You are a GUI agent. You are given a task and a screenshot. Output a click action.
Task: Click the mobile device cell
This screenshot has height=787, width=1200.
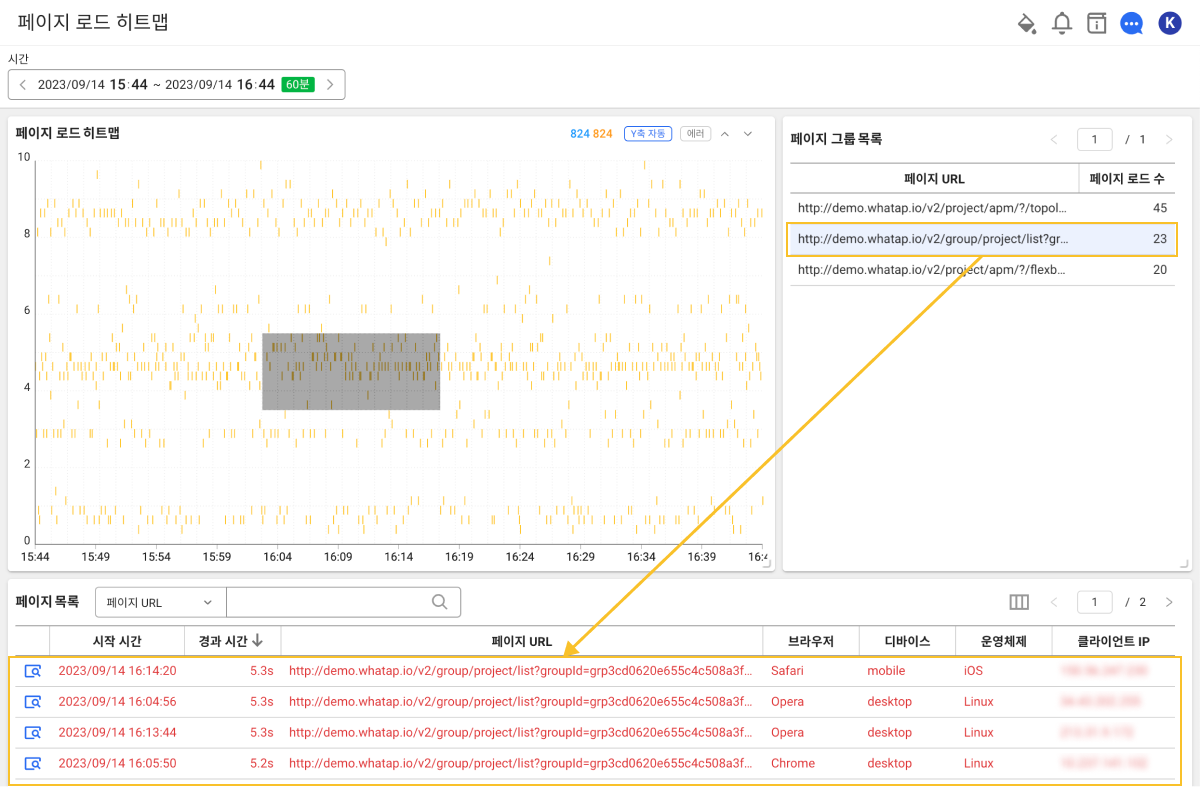click(886, 671)
